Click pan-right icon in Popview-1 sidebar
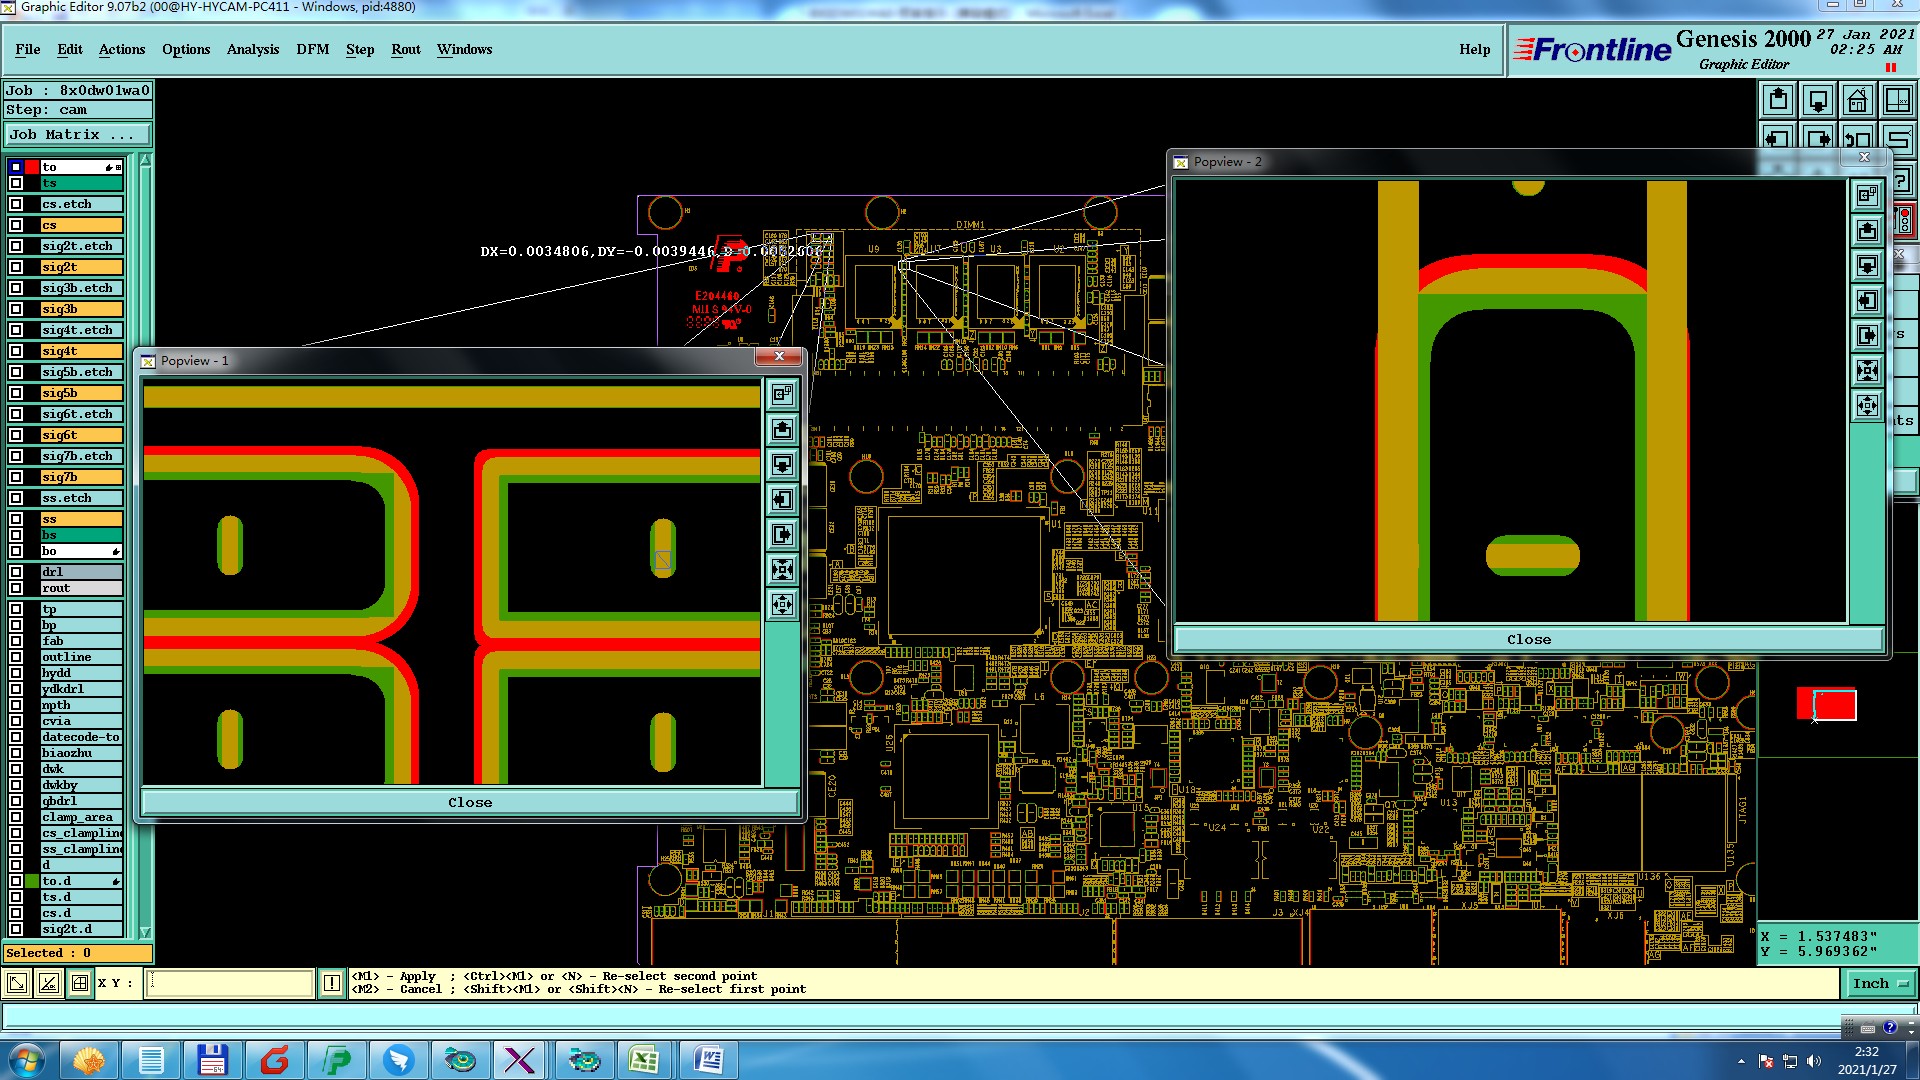Screen dimensions: 1920x1080 coord(782,534)
